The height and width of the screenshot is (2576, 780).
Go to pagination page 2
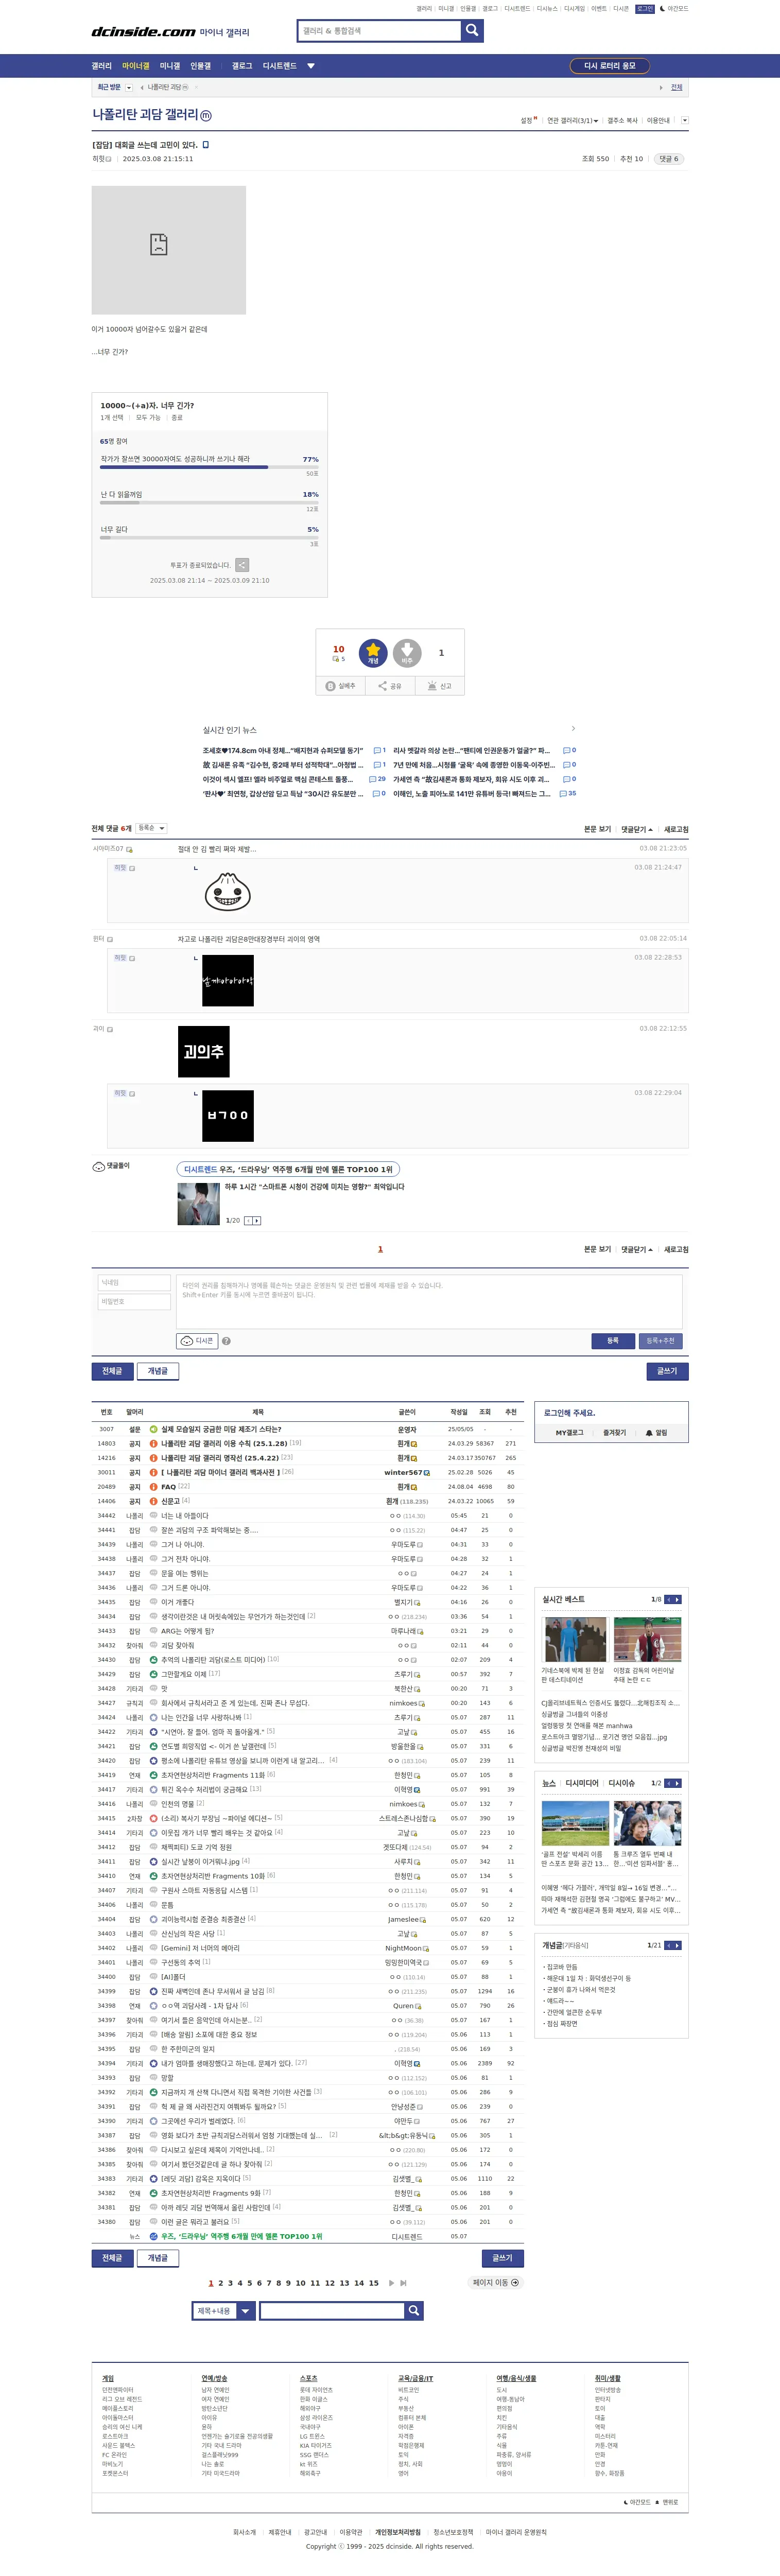point(220,2283)
